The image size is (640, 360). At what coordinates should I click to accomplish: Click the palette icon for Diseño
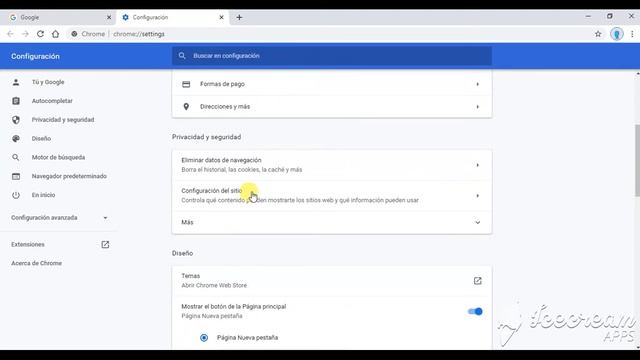(16, 138)
